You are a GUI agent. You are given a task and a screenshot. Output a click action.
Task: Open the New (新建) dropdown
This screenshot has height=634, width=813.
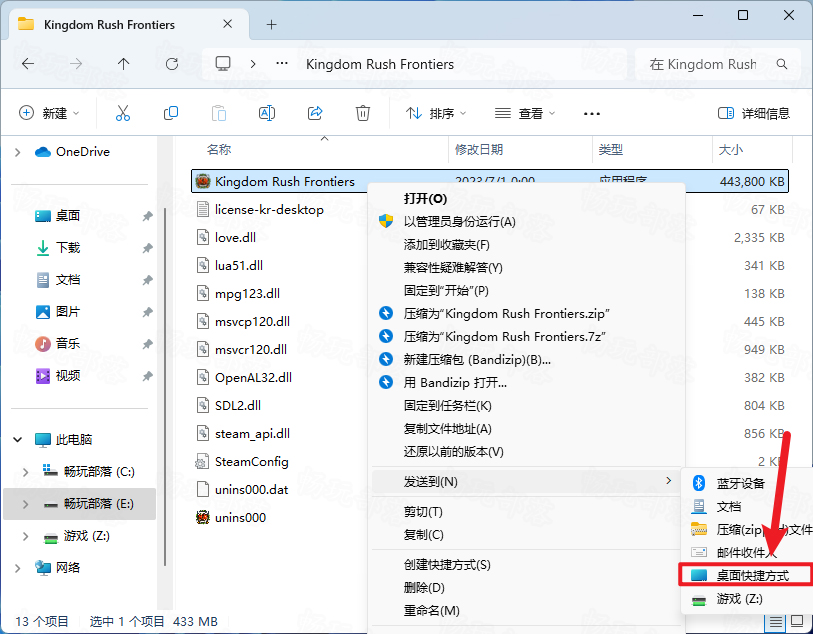[x=49, y=113]
